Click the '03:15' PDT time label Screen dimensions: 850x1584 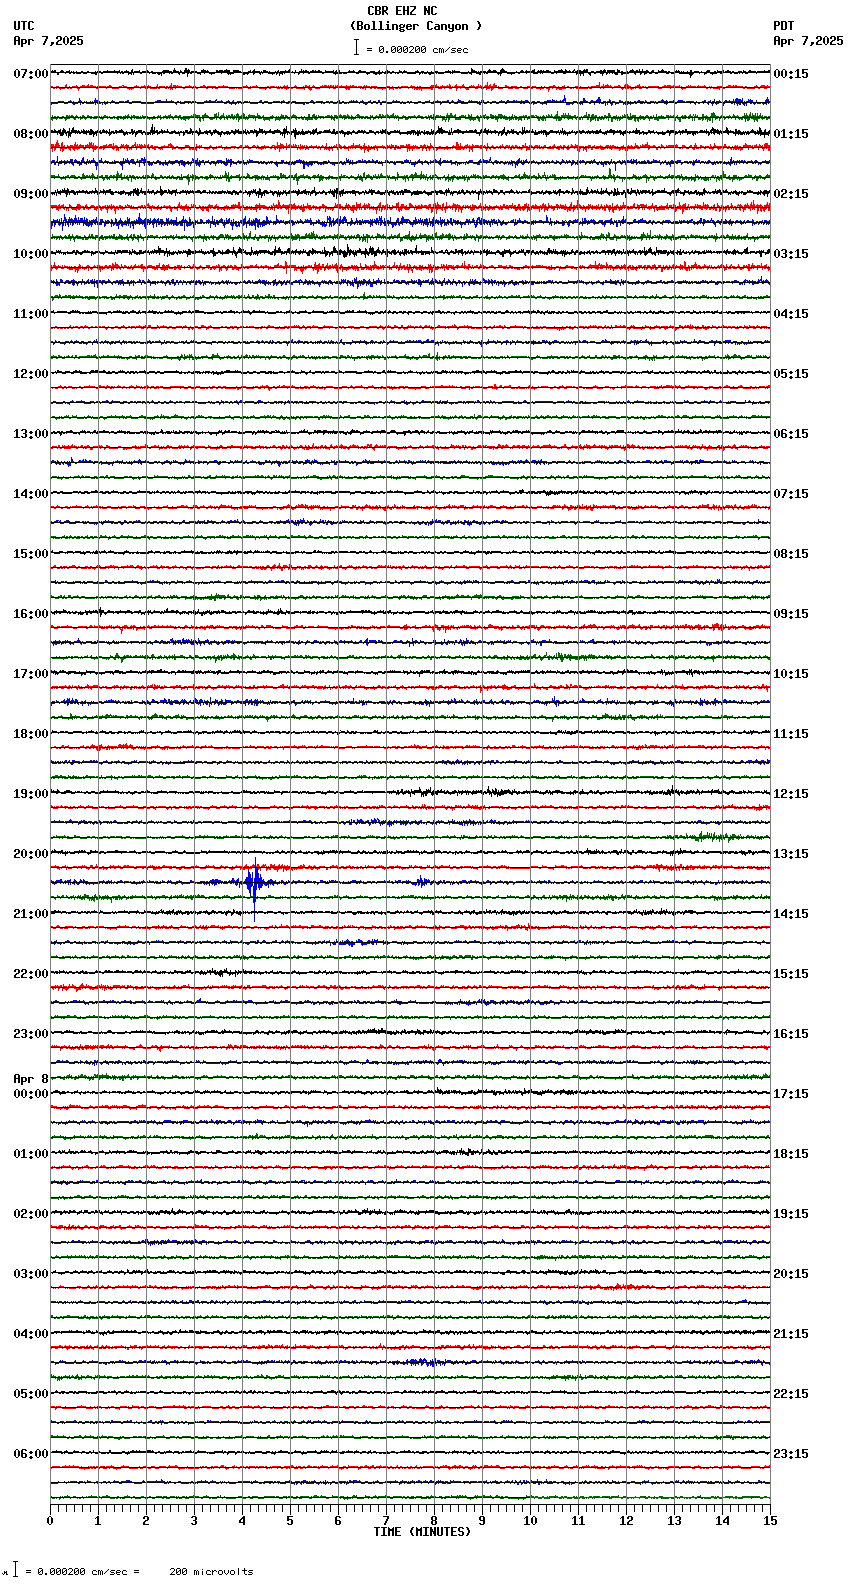[791, 254]
